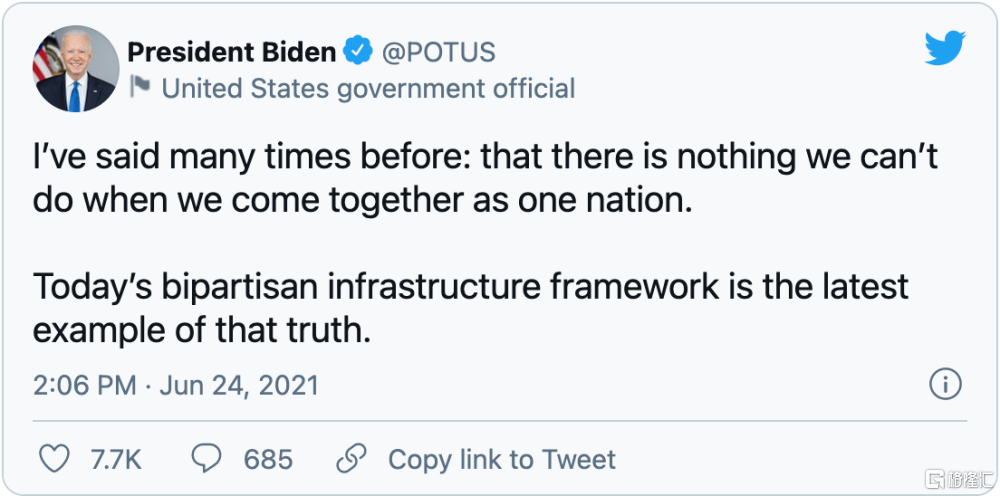Click the President Biden display name
Screen dimensions: 1000x496
(x=232, y=51)
